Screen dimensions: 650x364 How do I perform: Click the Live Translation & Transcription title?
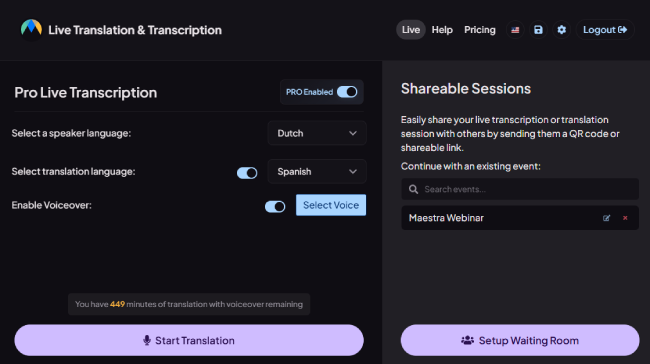coord(135,30)
